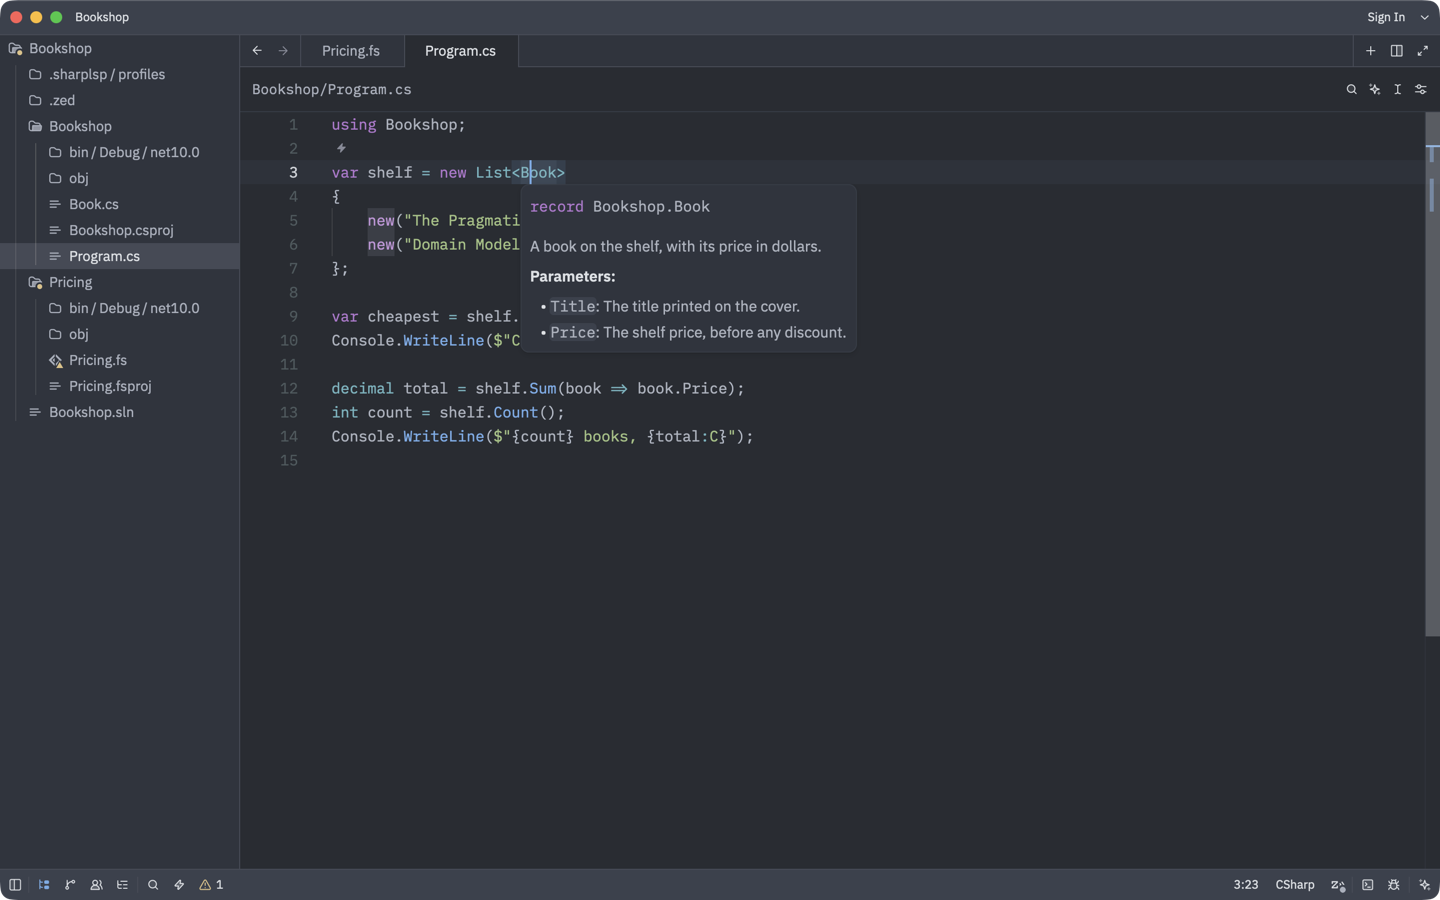Open the edit prediction Z icon menu

pos(1338,885)
